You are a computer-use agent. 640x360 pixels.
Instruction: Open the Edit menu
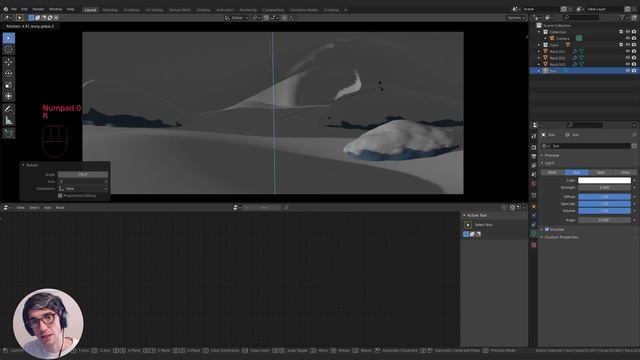pos(24,9)
